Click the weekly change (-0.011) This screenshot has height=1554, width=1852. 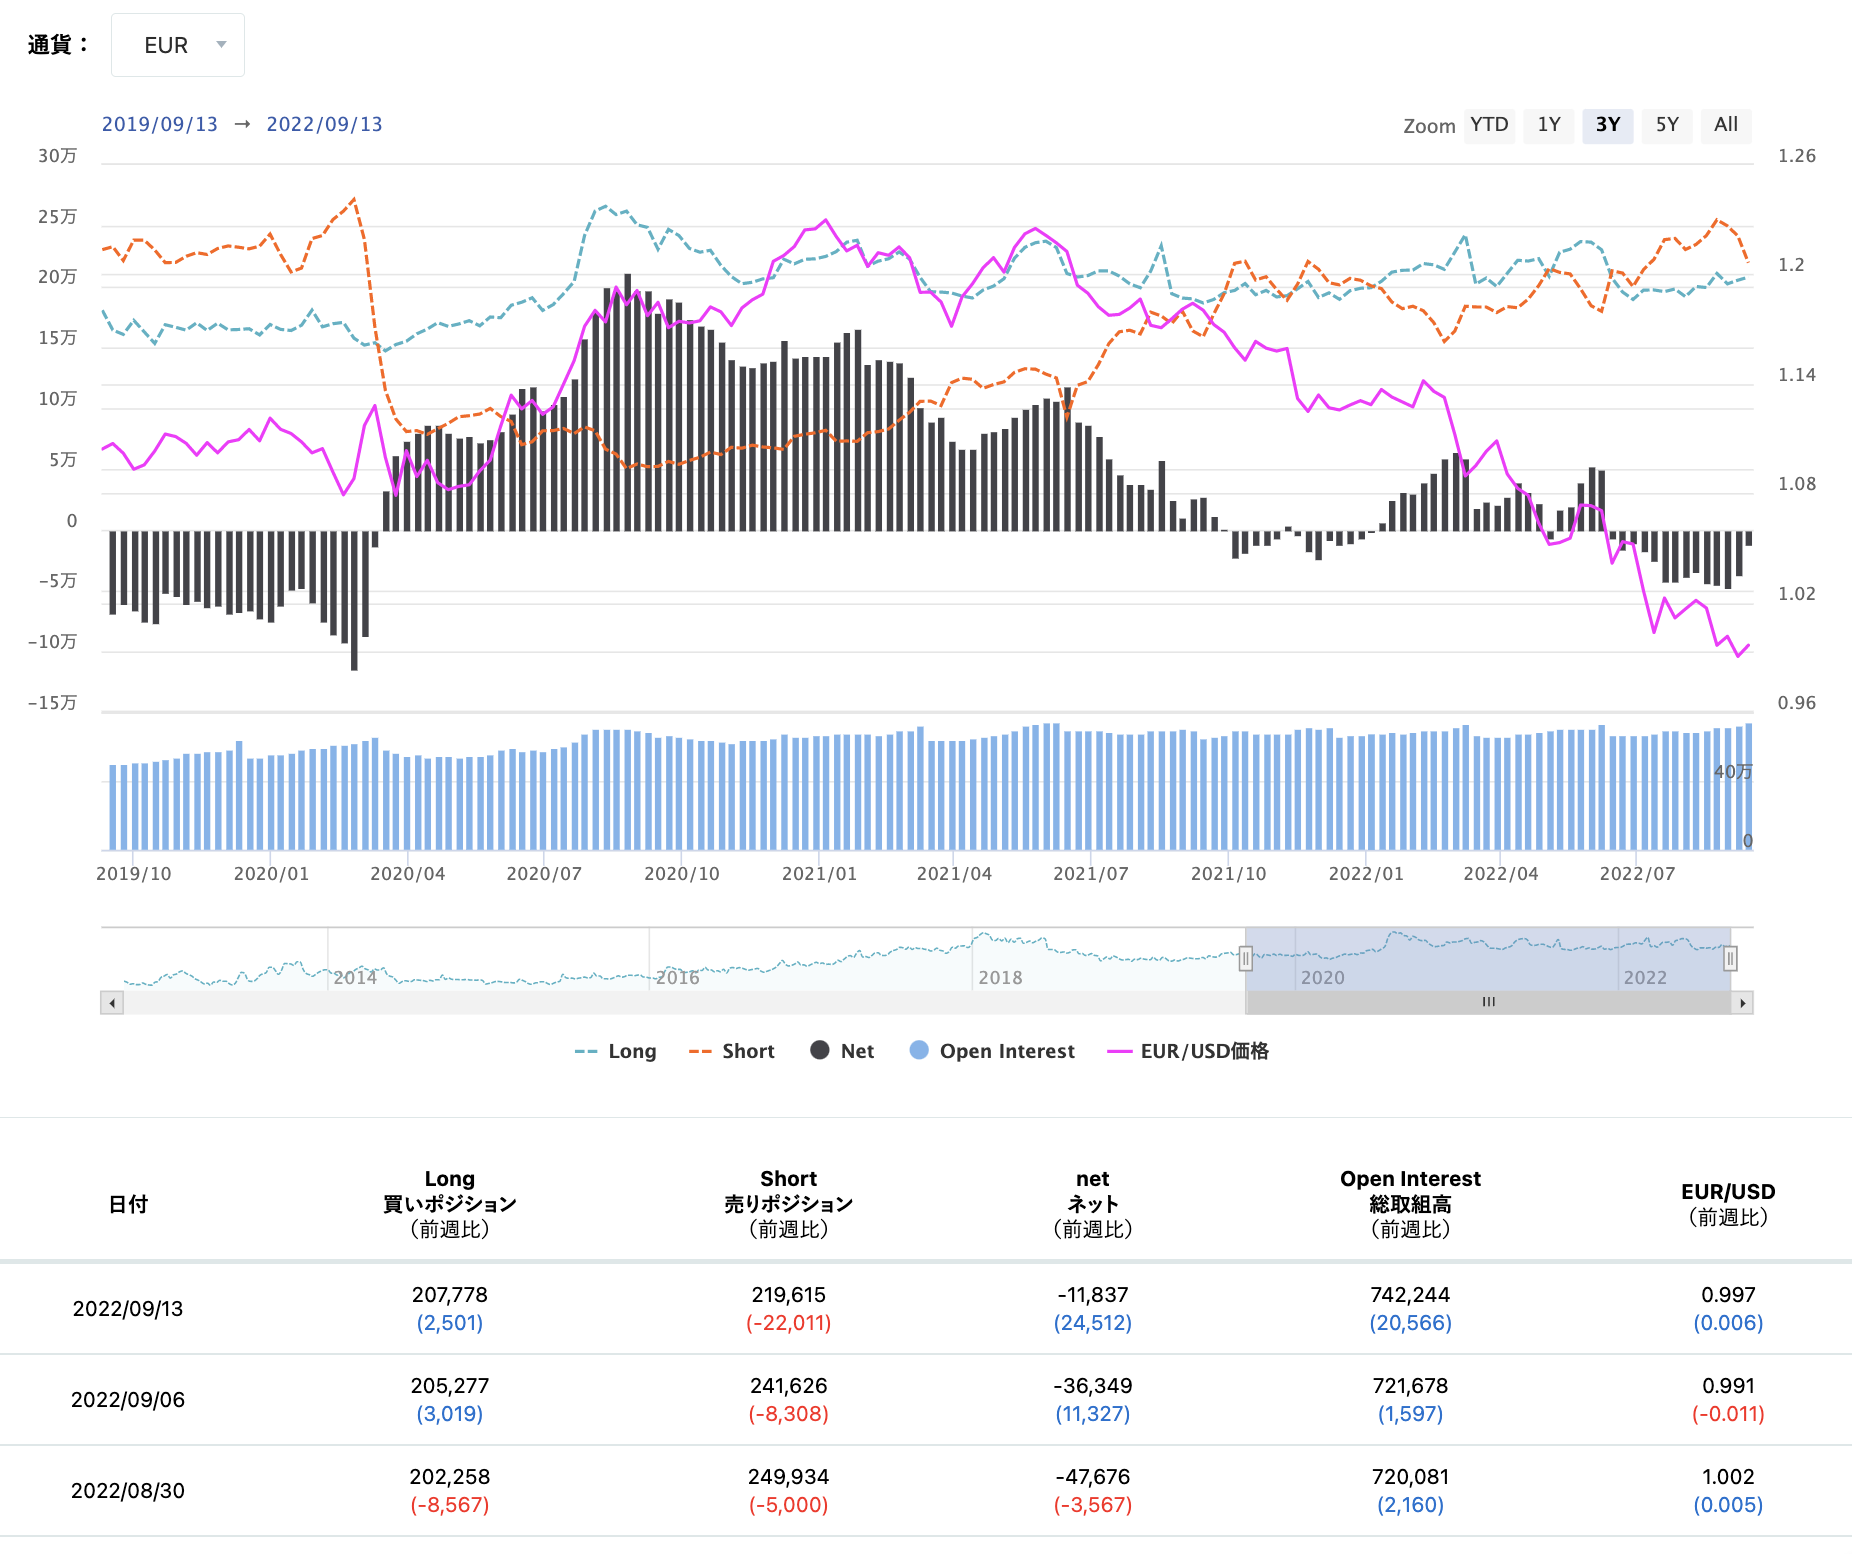(1728, 1414)
